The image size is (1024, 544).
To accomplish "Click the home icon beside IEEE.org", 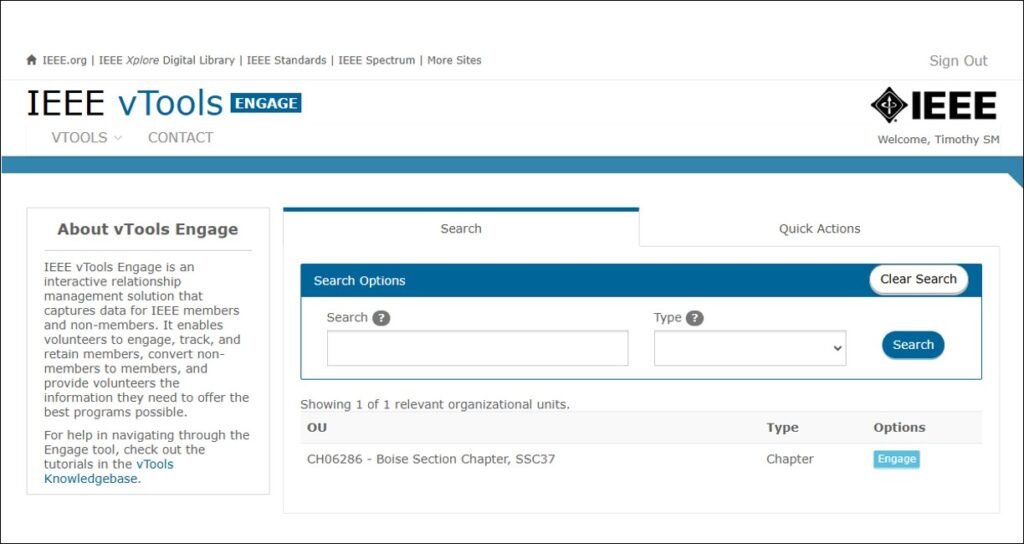I will click(31, 60).
